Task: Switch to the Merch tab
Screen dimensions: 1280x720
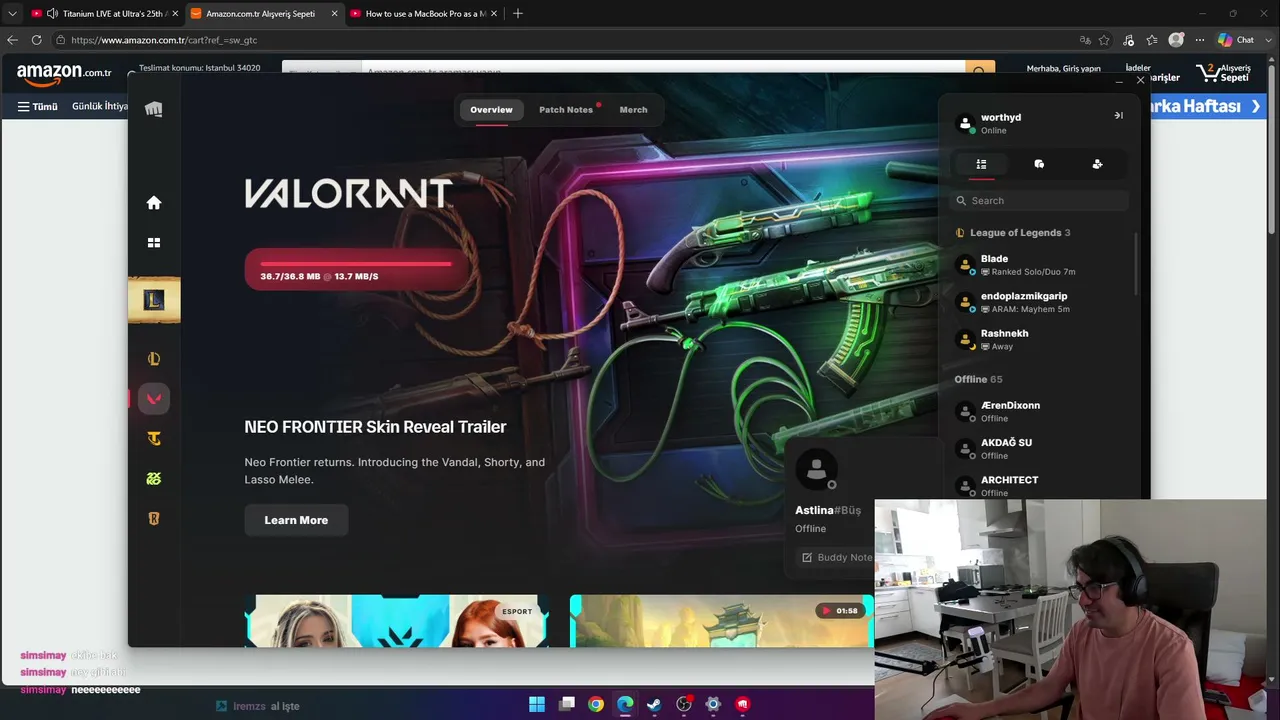Action: pos(633,110)
